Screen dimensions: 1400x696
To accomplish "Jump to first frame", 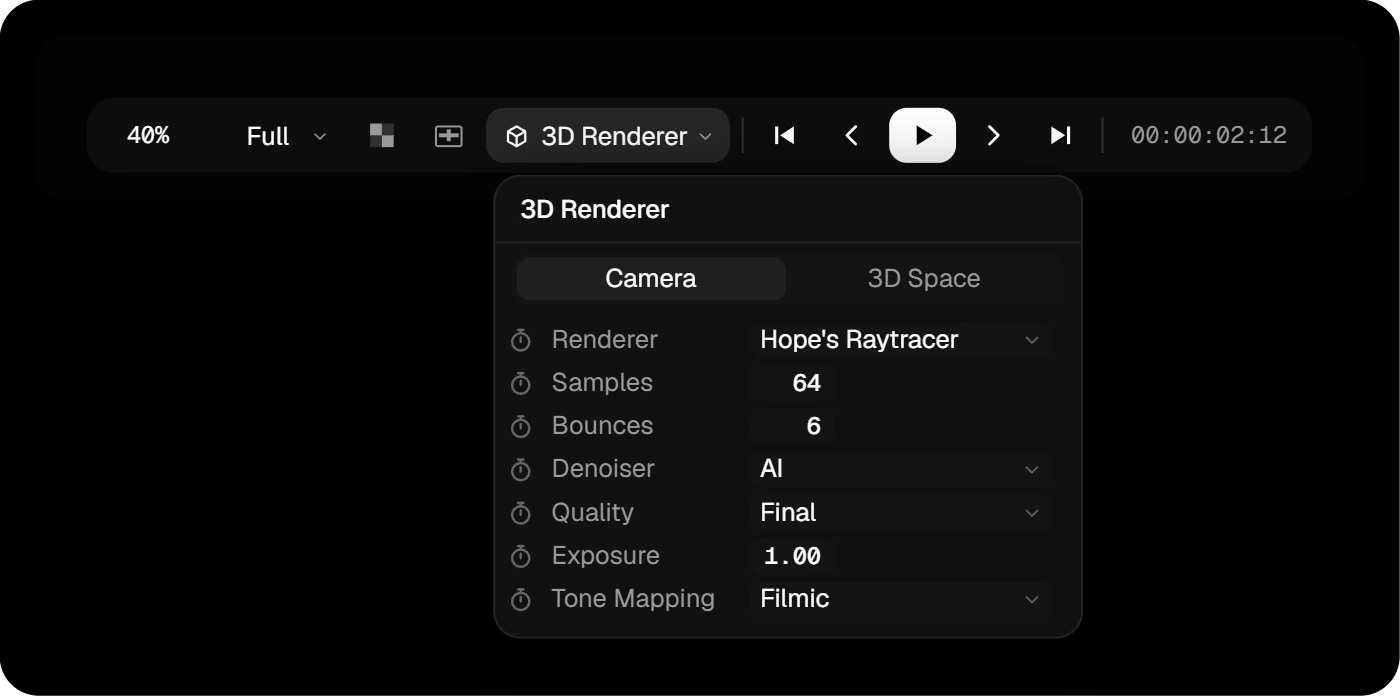I will 784,136.
